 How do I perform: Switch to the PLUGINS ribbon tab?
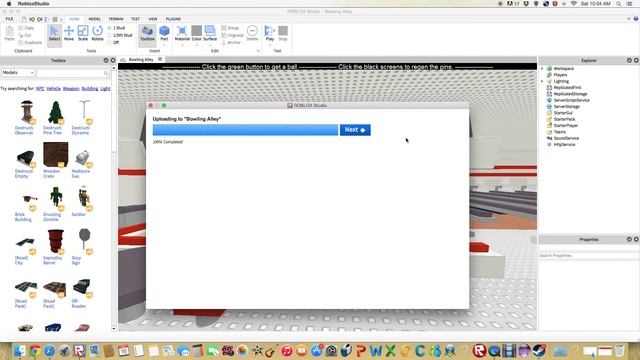click(173, 19)
